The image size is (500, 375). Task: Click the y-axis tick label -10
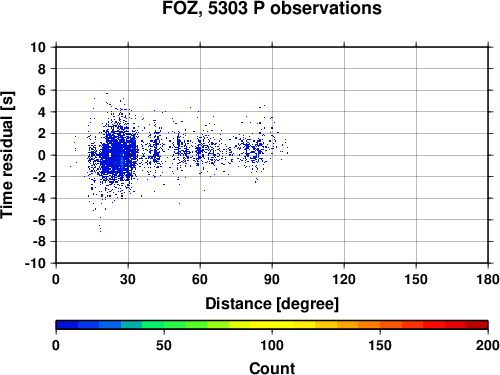click(x=36, y=263)
